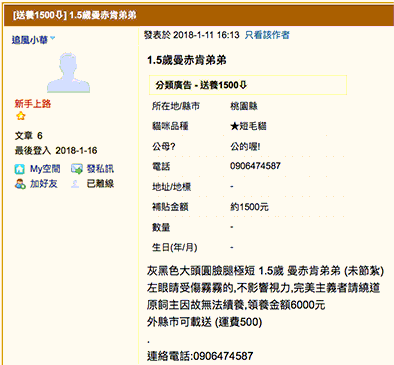Click the 新手上路 user rank label
The image size is (394, 365).
pyautogui.click(x=33, y=104)
